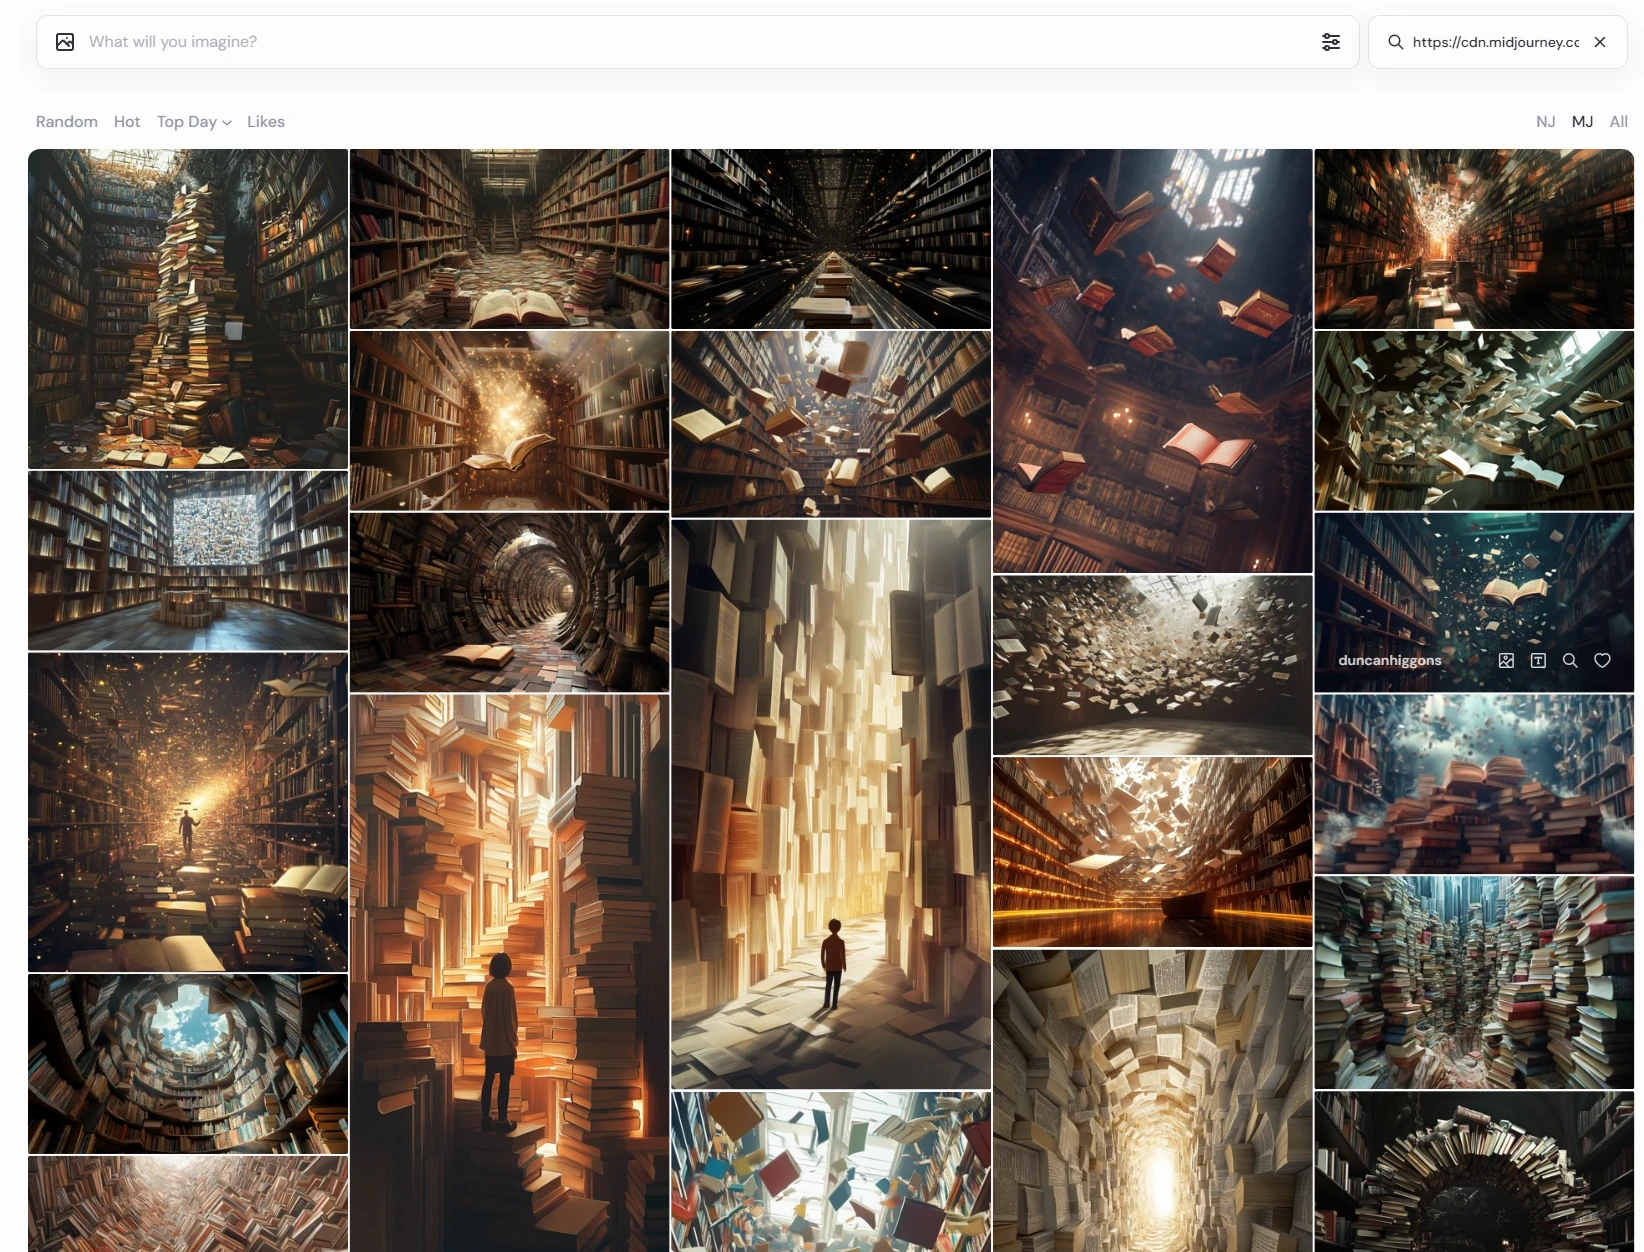This screenshot has height=1252, width=1644.
Task: Switch to the Hot feed
Action: coord(127,121)
